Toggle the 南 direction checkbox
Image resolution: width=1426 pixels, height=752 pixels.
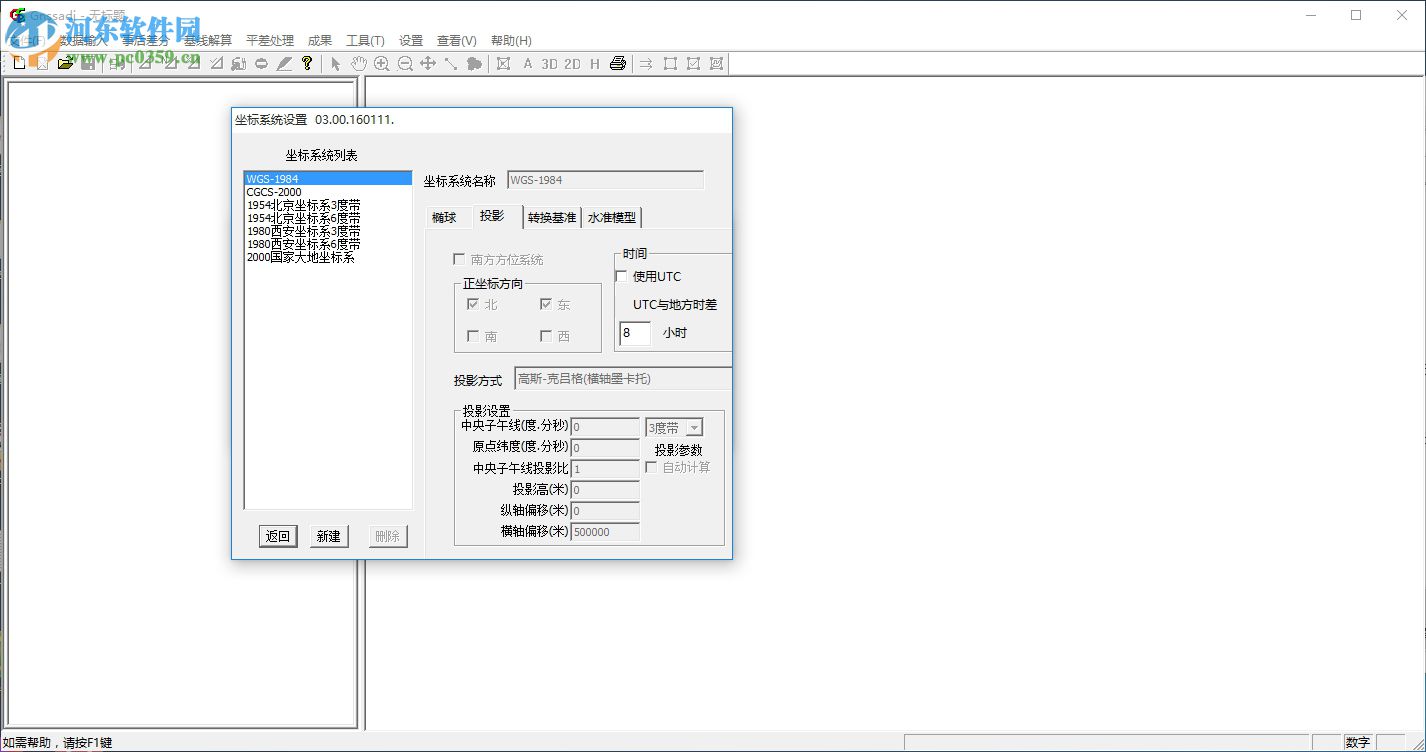[x=473, y=336]
